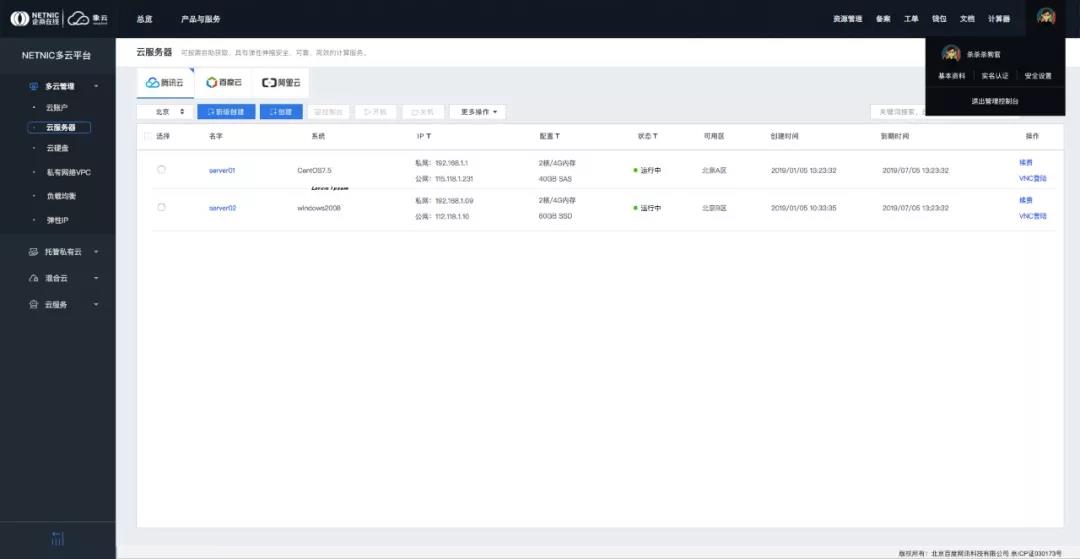Image resolution: width=1080 pixels, height=559 pixels.
Task: Select the radio button for server02
Action: 161,207
